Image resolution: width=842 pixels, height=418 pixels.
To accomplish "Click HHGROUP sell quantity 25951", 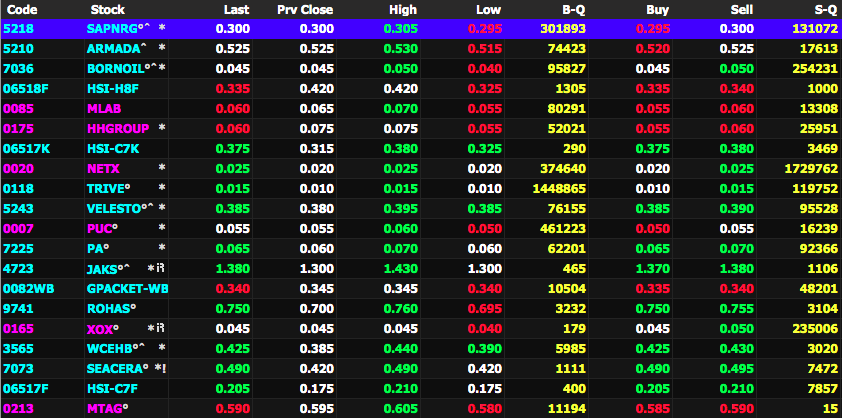I will point(818,128).
